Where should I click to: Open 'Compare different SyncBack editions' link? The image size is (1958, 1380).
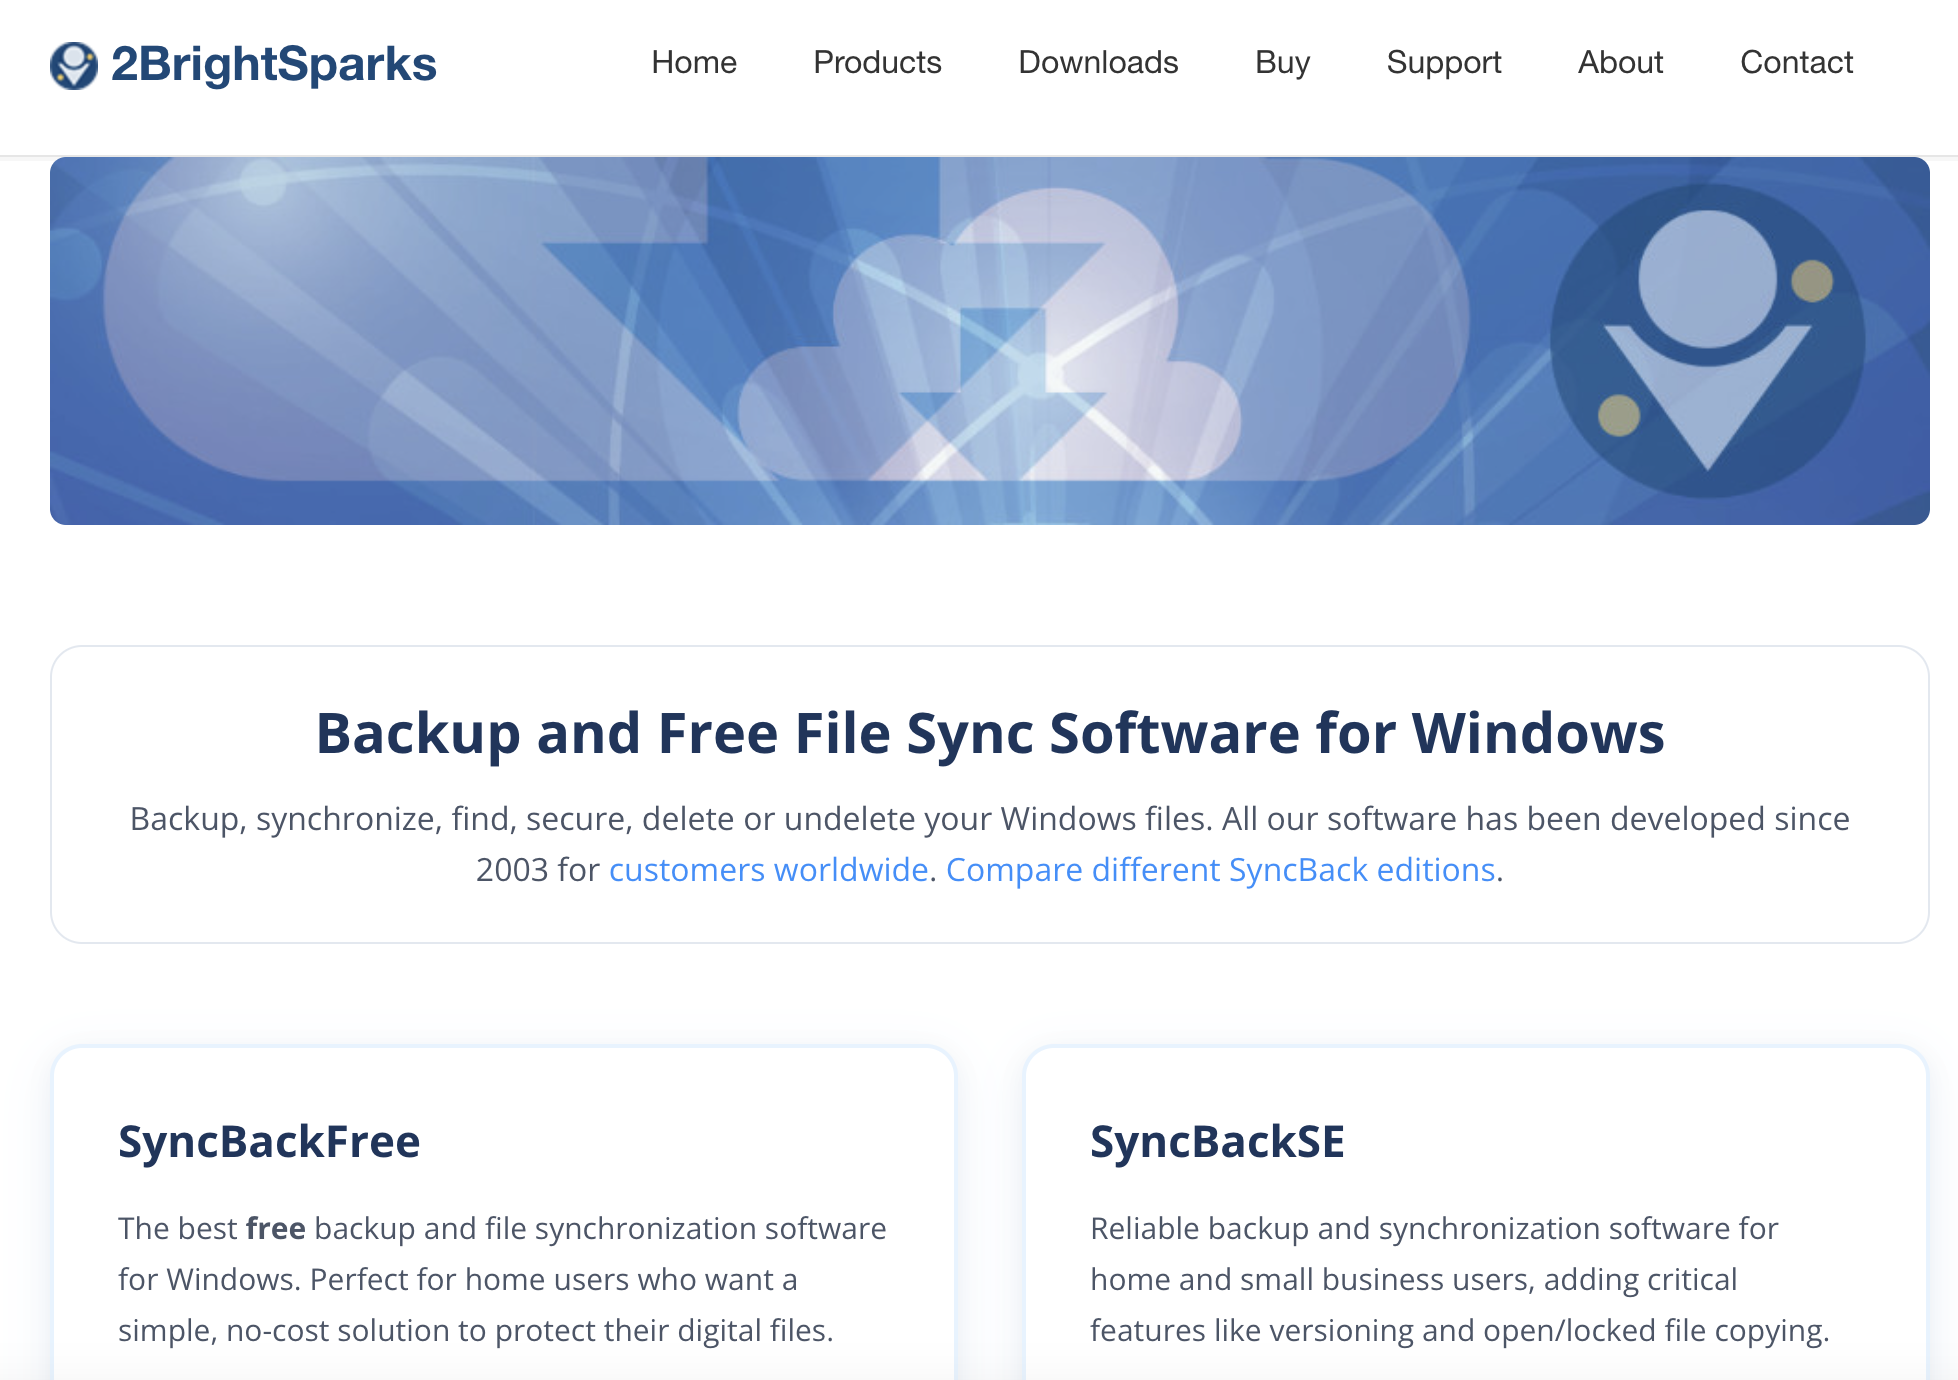point(1220,870)
